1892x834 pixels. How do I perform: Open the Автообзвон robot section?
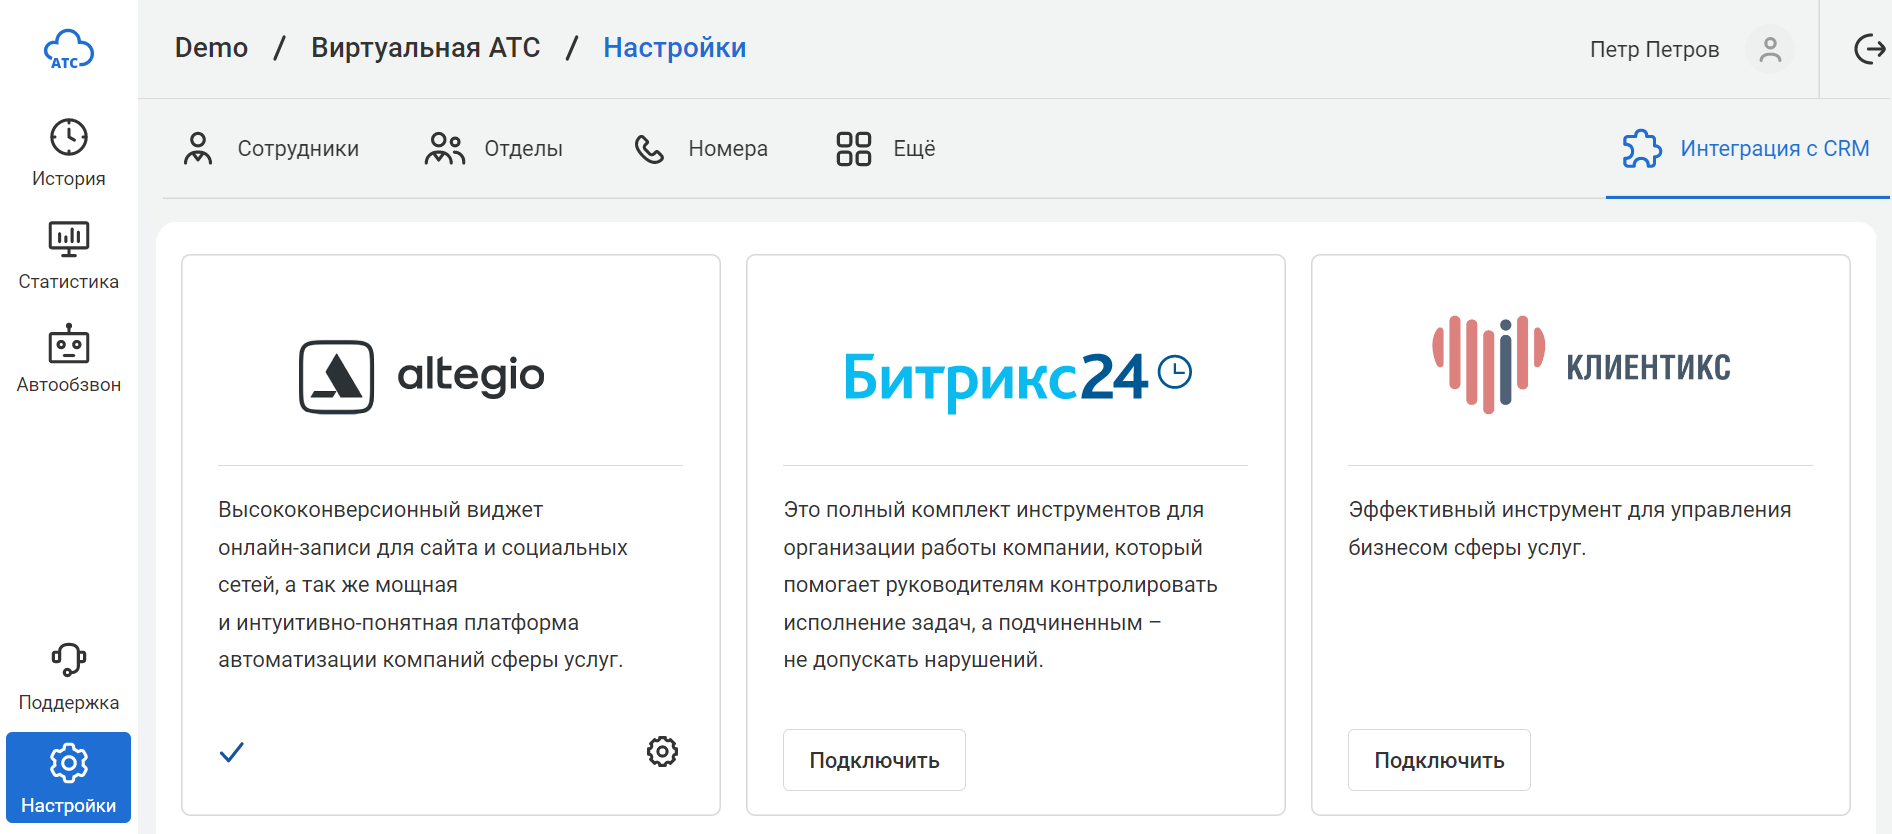pyautogui.click(x=68, y=358)
